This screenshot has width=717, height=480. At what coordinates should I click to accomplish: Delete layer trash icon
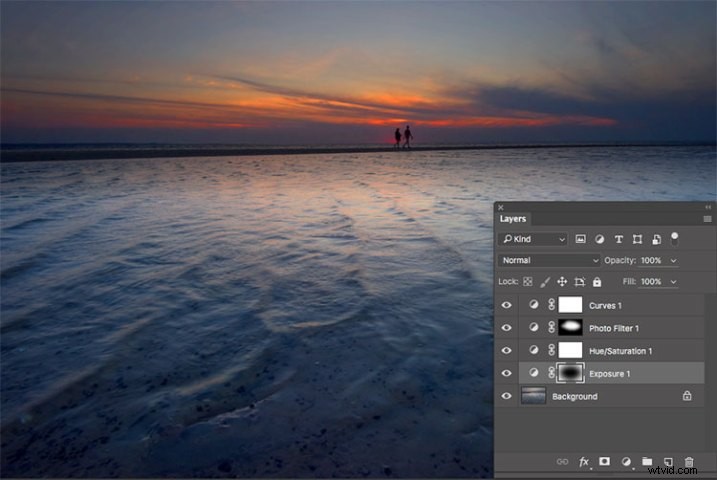689,462
